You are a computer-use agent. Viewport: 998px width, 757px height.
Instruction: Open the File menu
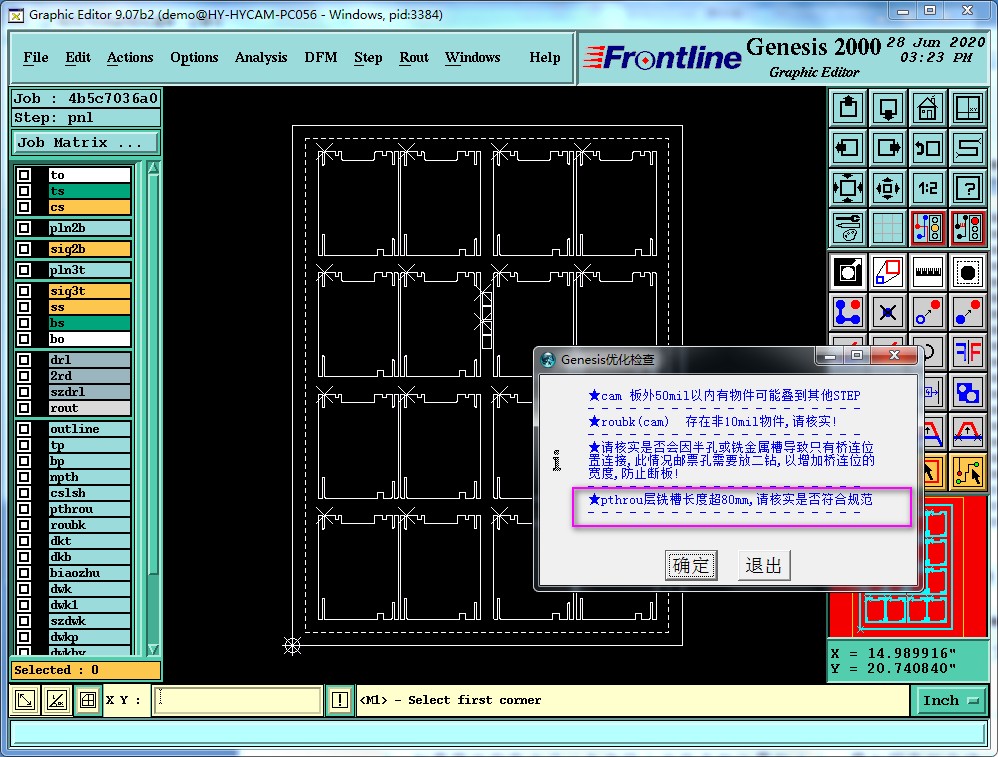[x=36, y=57]
